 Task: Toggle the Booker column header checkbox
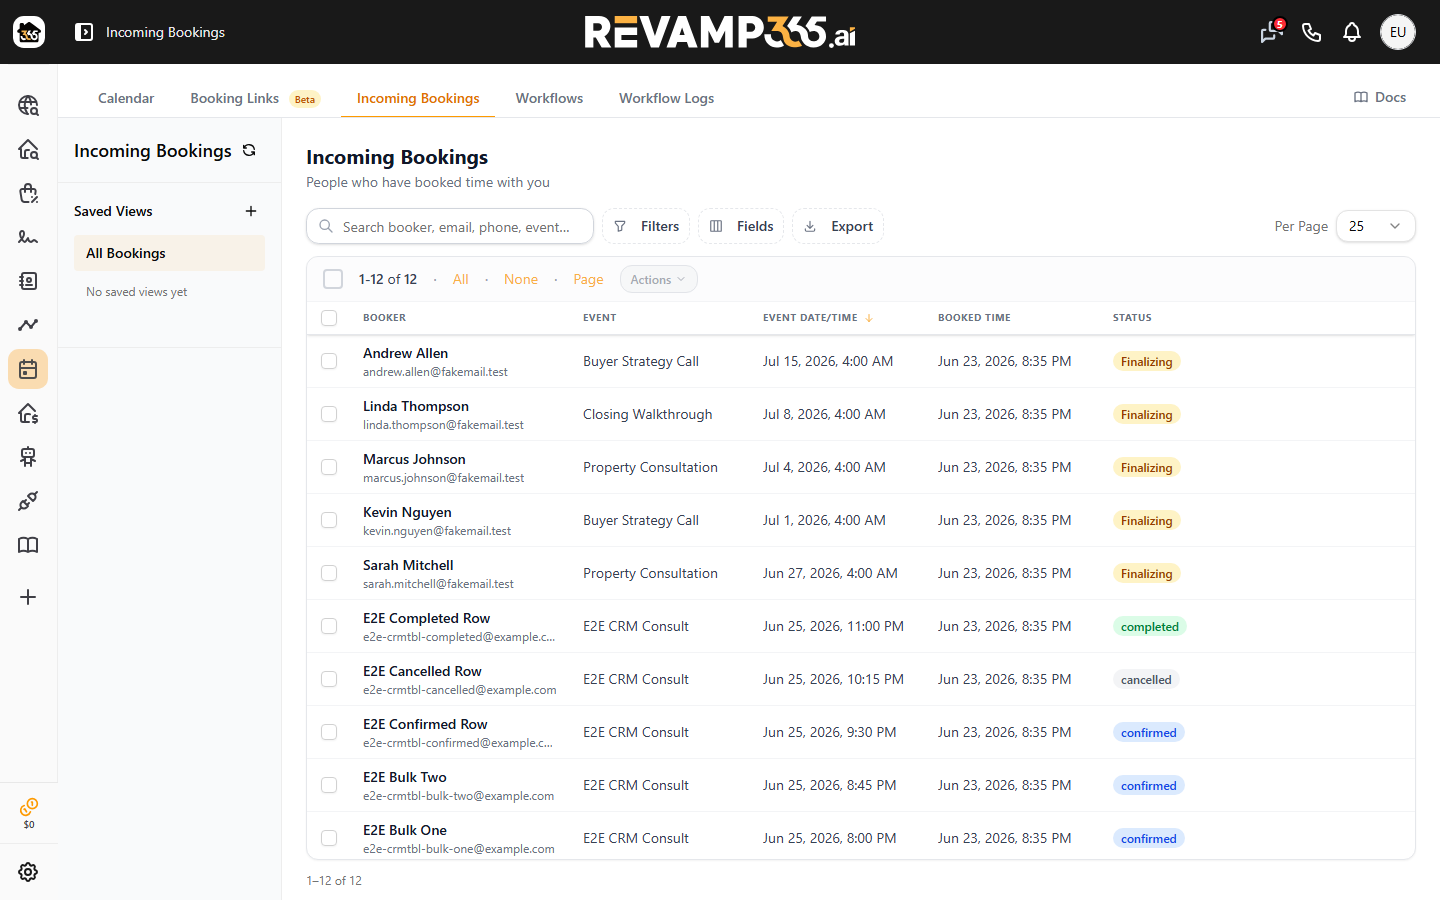(x=329, y=318)
